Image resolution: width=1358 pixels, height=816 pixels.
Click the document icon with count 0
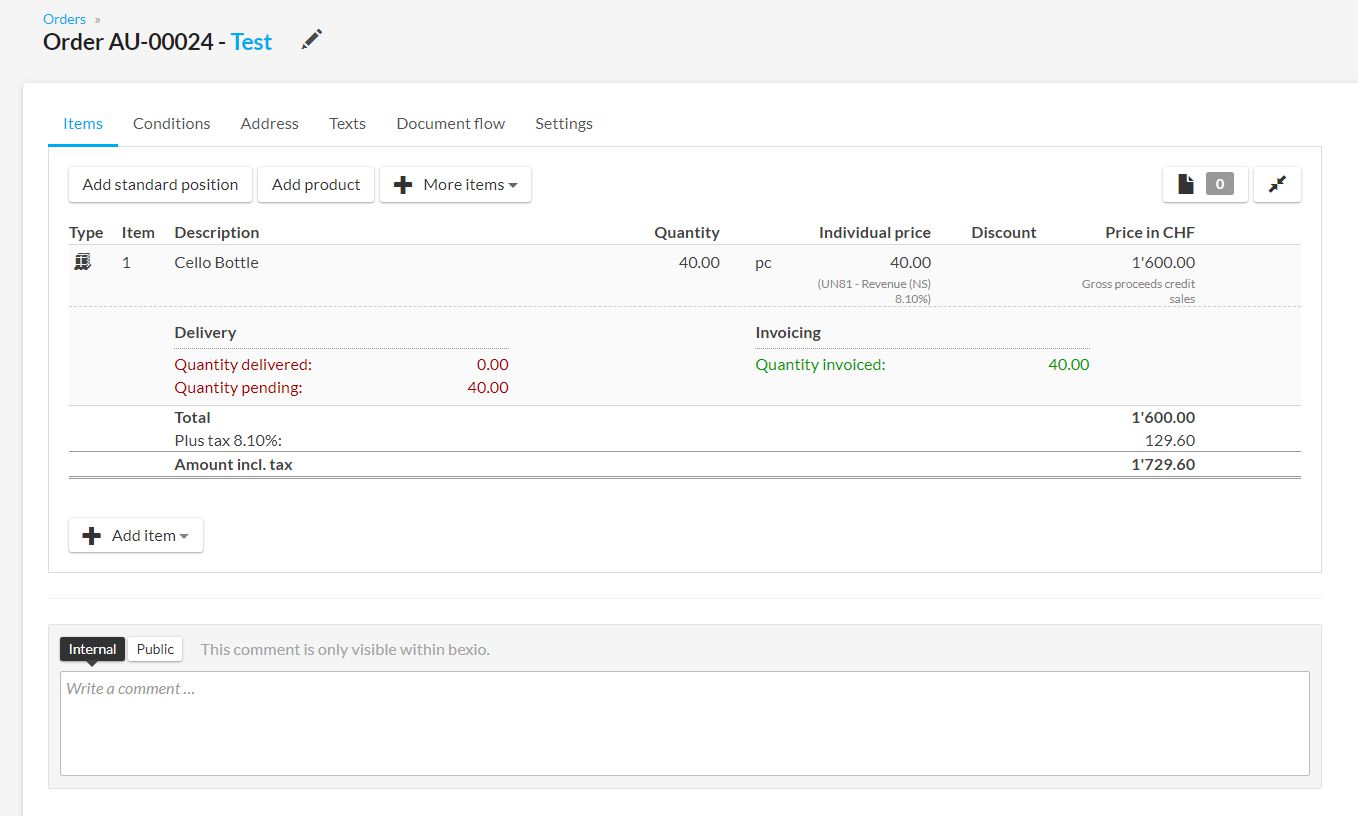pos(1204,184)
